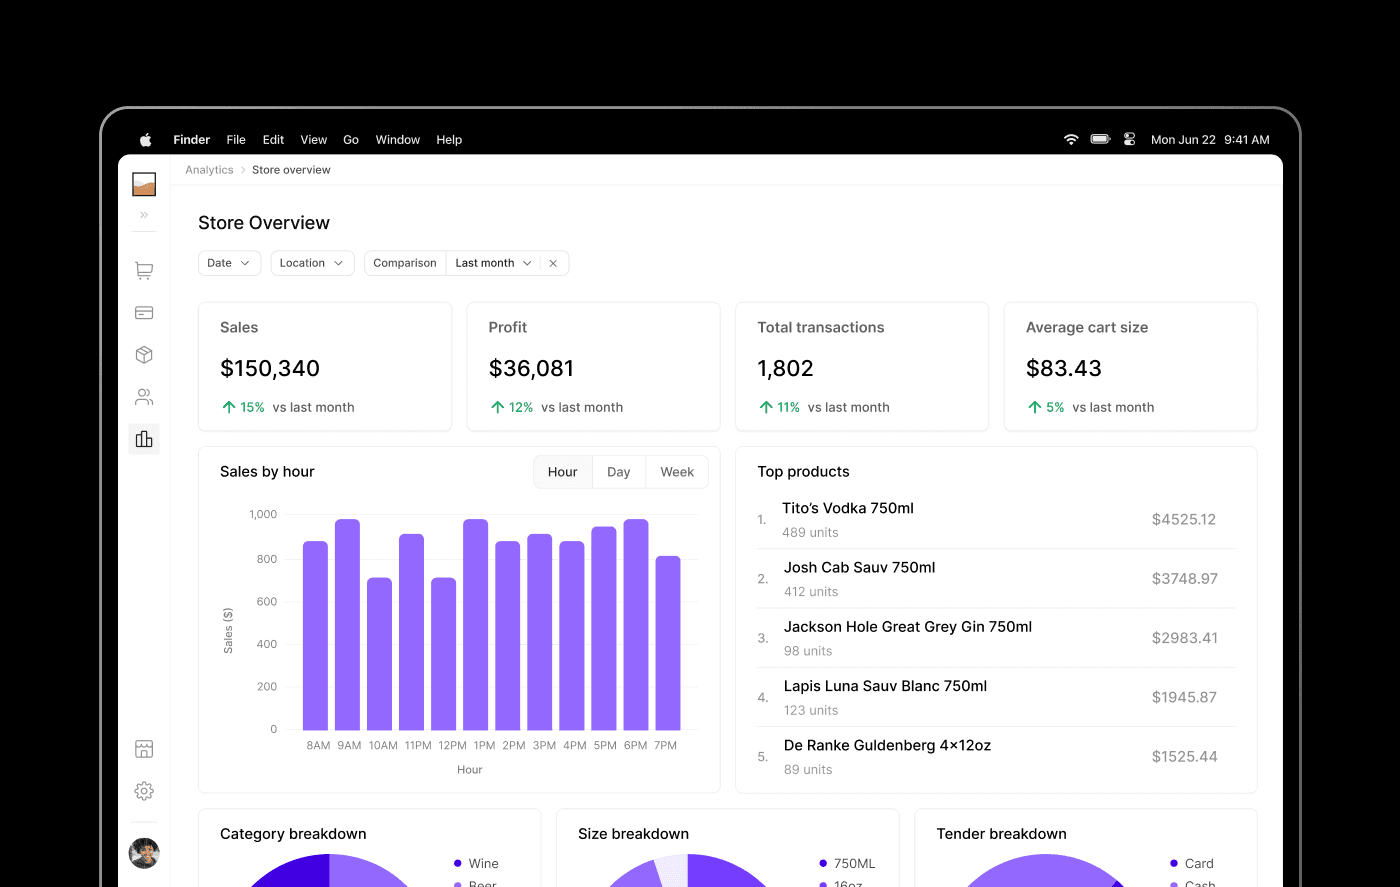This screenshot has height=887, width=1400.
Task: Go to Analytics breadcrumb link
Action: click(x=209, y=170)
